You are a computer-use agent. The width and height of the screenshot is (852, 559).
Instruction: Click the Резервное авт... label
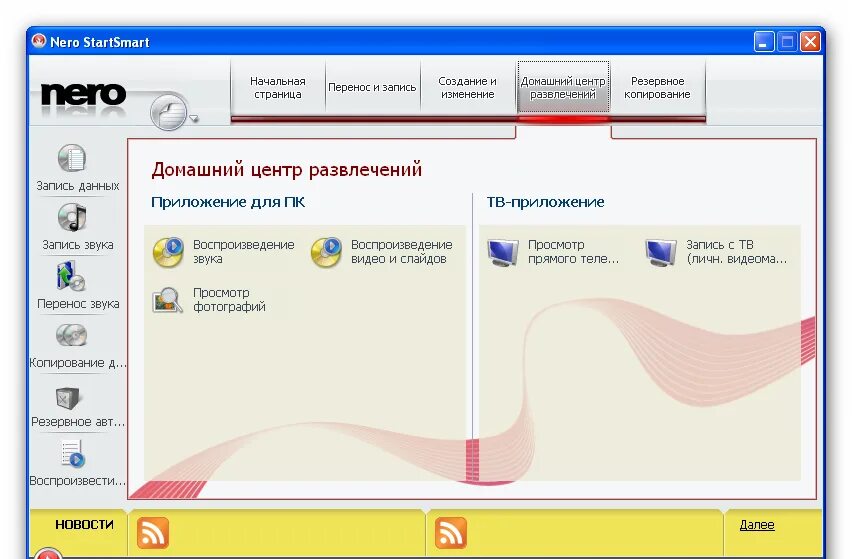[x=78, y=422]
